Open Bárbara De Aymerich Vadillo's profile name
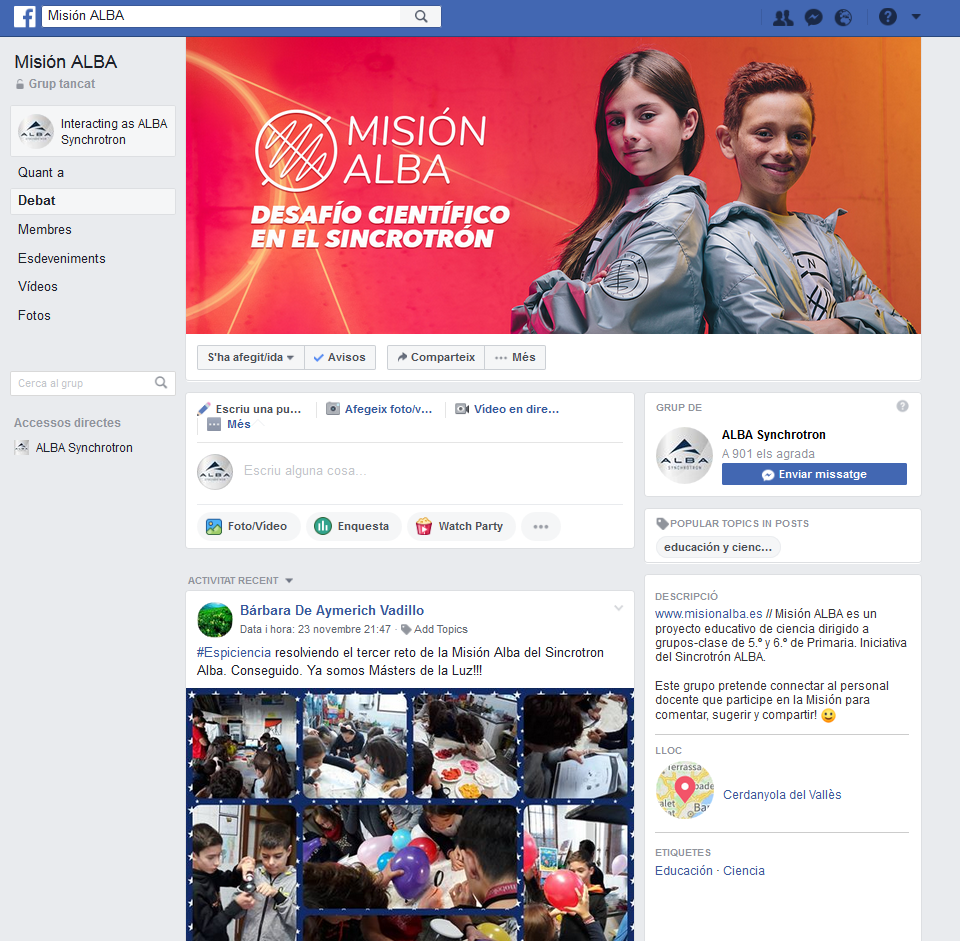Screen dimensions: 960x941 [332, 610]
